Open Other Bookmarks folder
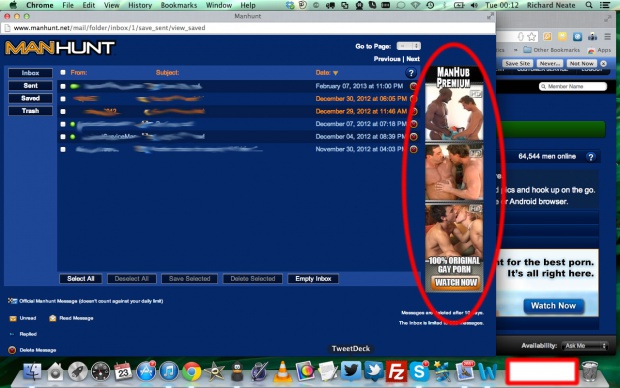 (x=552, y=50)
